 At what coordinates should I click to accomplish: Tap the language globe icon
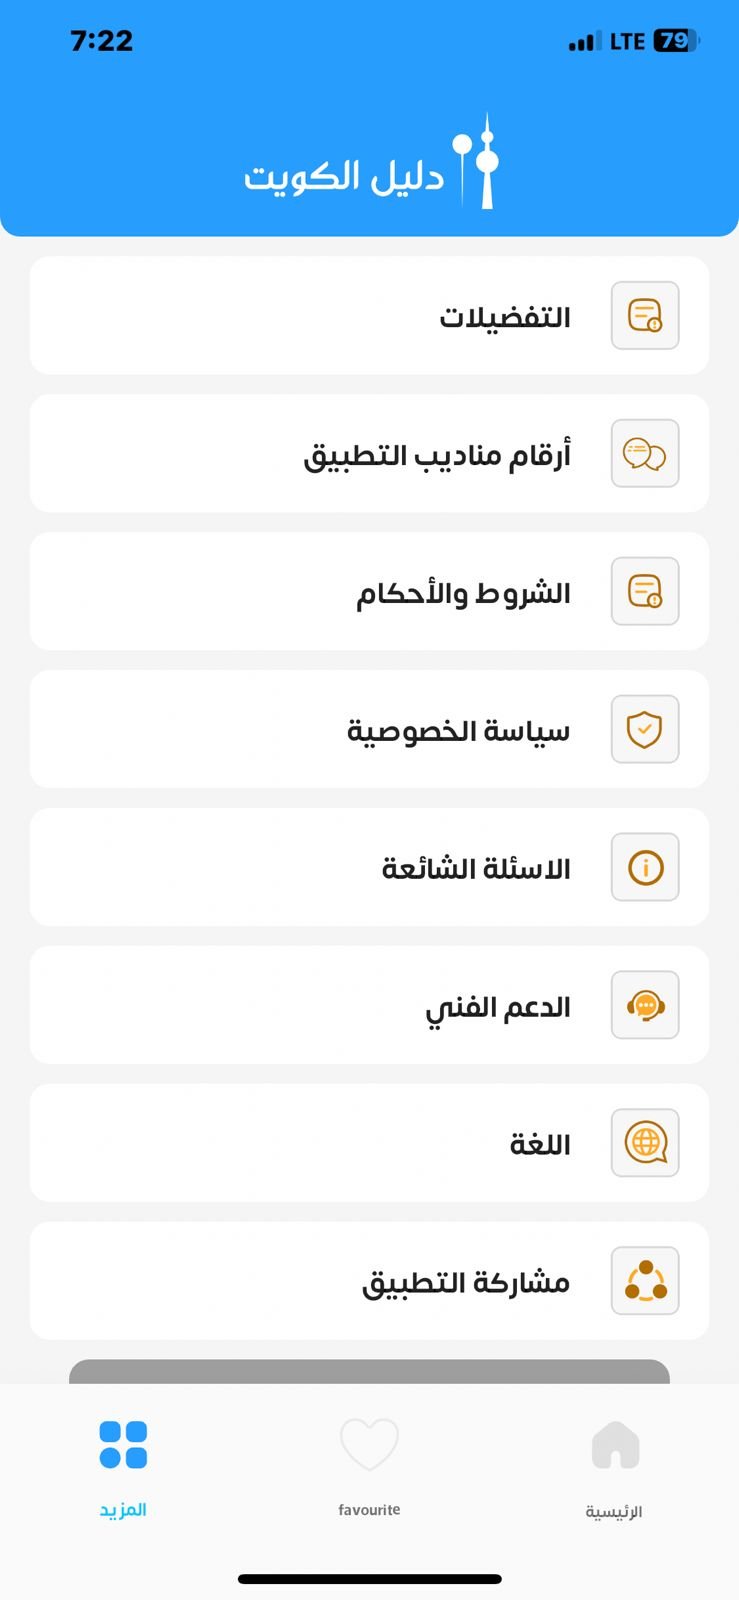[x=645, y=1143]
